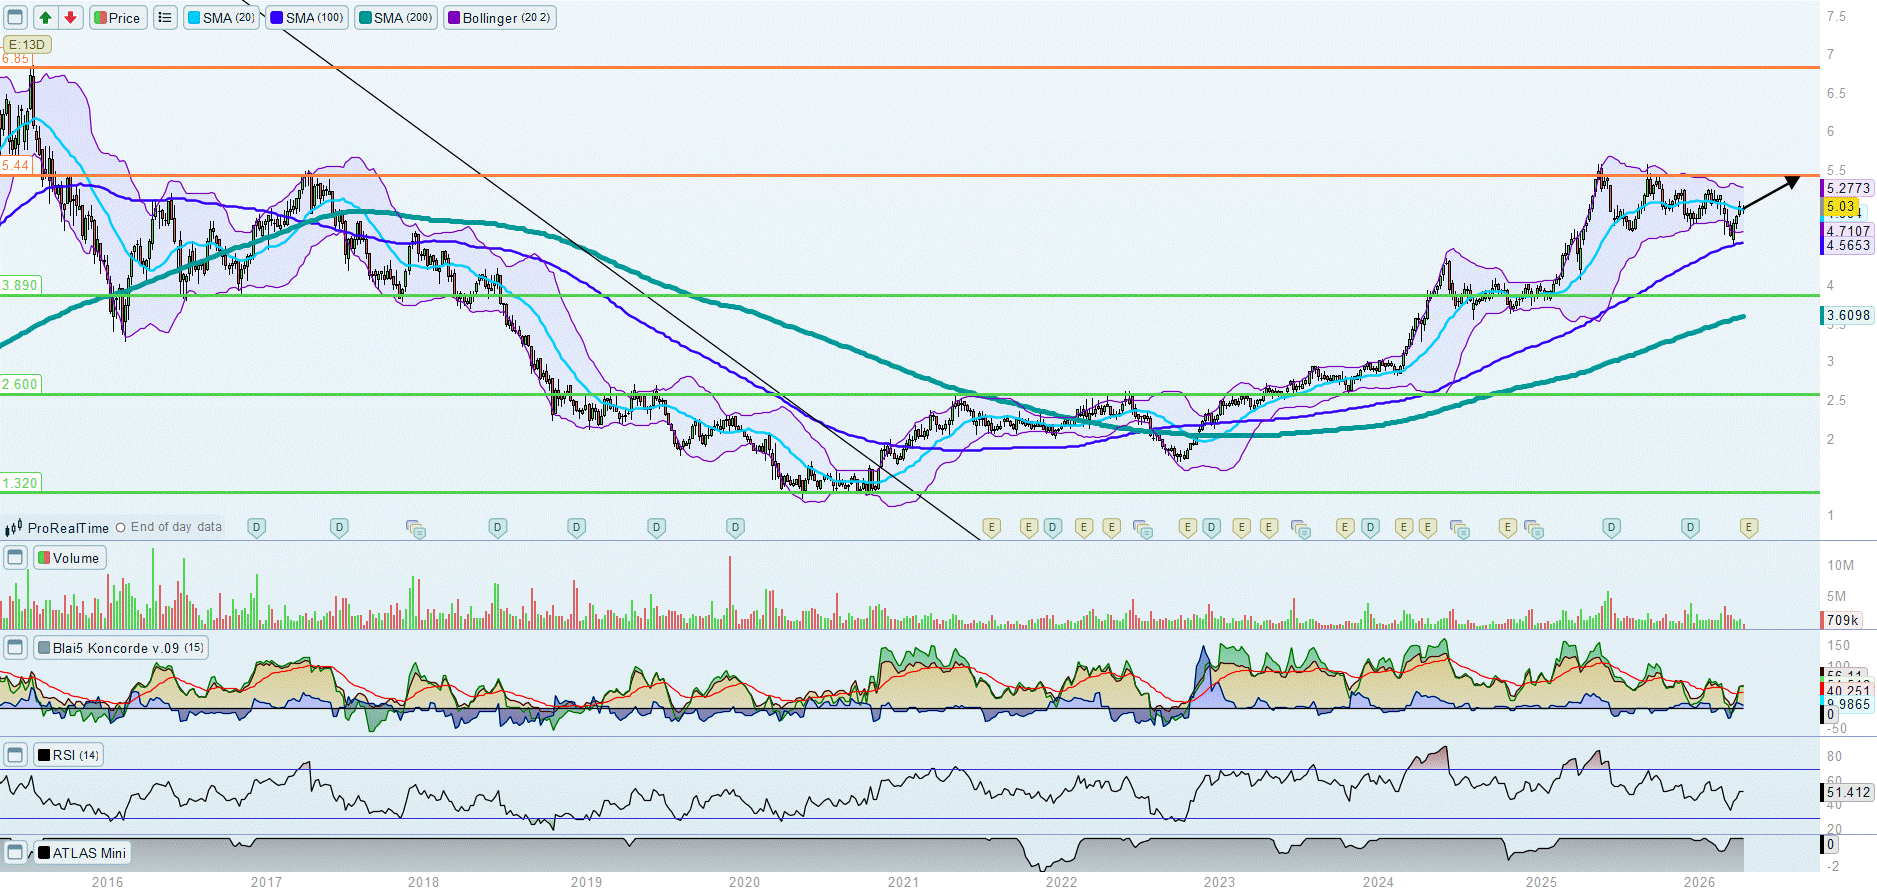
Task: Open SMA (20) indicator settings
Action: 222,18
